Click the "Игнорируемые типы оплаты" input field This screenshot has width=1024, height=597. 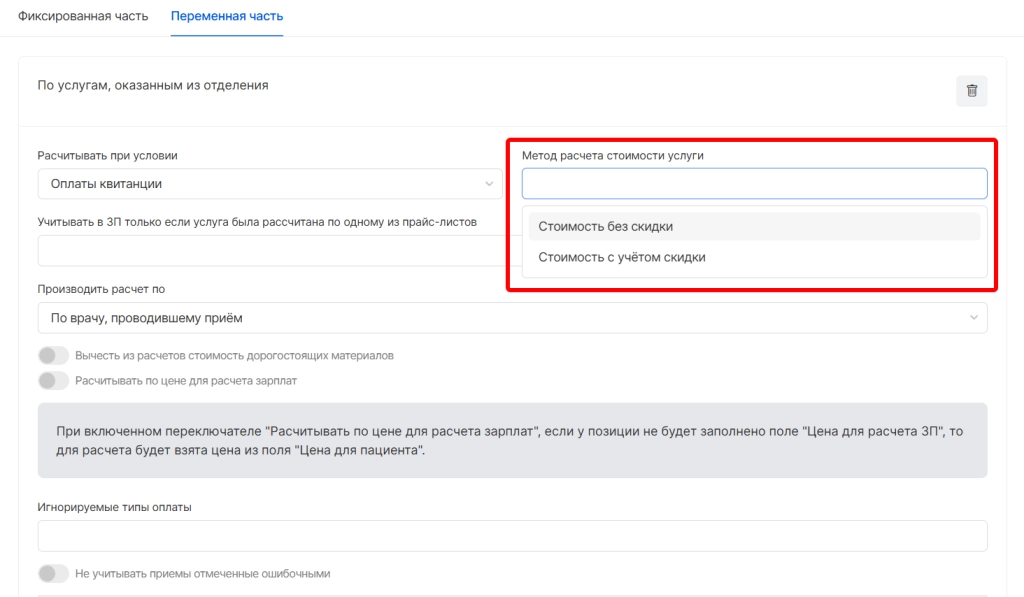coord(512,536)
